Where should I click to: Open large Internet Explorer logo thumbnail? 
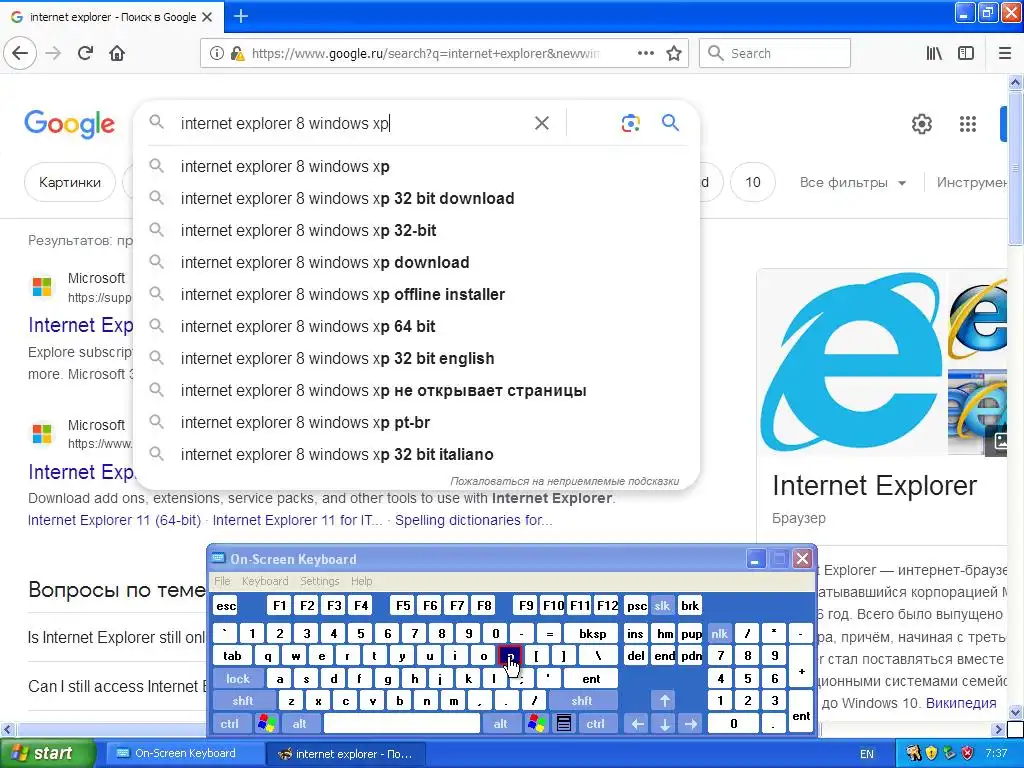pyautogui.click(x=852, y=362)
